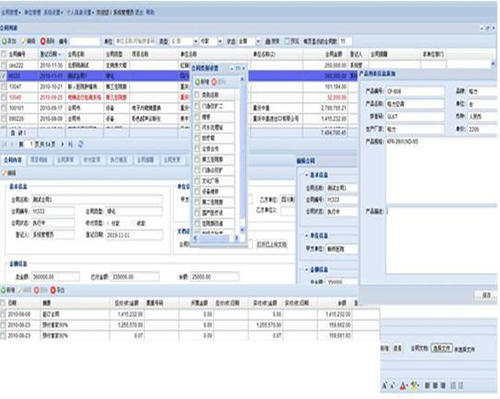500x399 pixels.
Task: Click the choose file button for the contract document
Action: coord(442,348)
